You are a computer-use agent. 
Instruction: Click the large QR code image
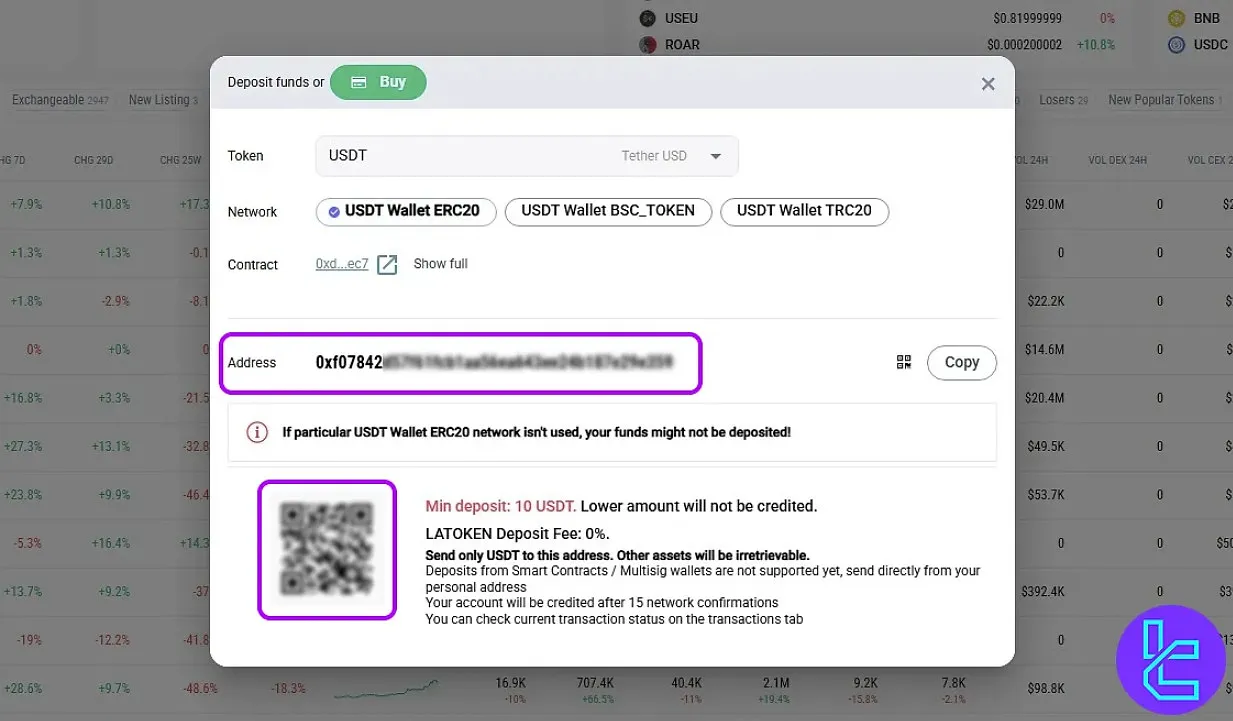(x=327, y=549)
